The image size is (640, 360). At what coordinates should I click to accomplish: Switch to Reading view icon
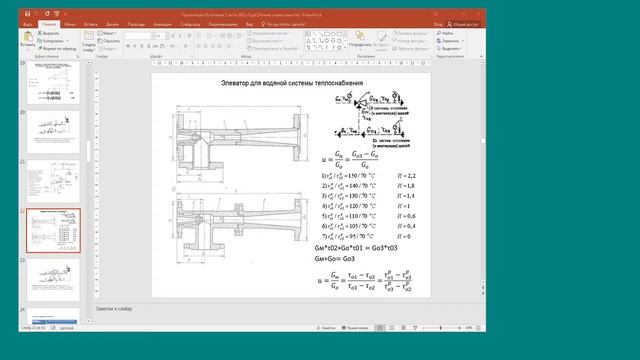coord(403,328)
